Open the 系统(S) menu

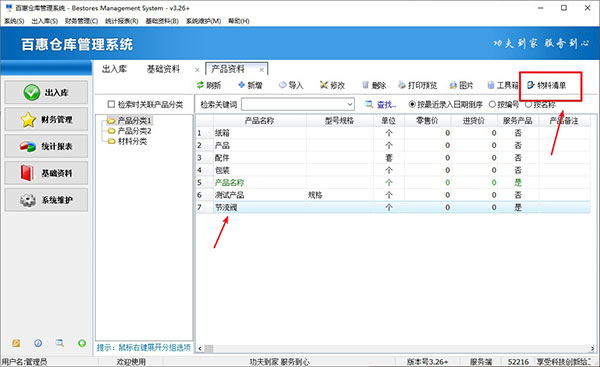tap(14, 21)
